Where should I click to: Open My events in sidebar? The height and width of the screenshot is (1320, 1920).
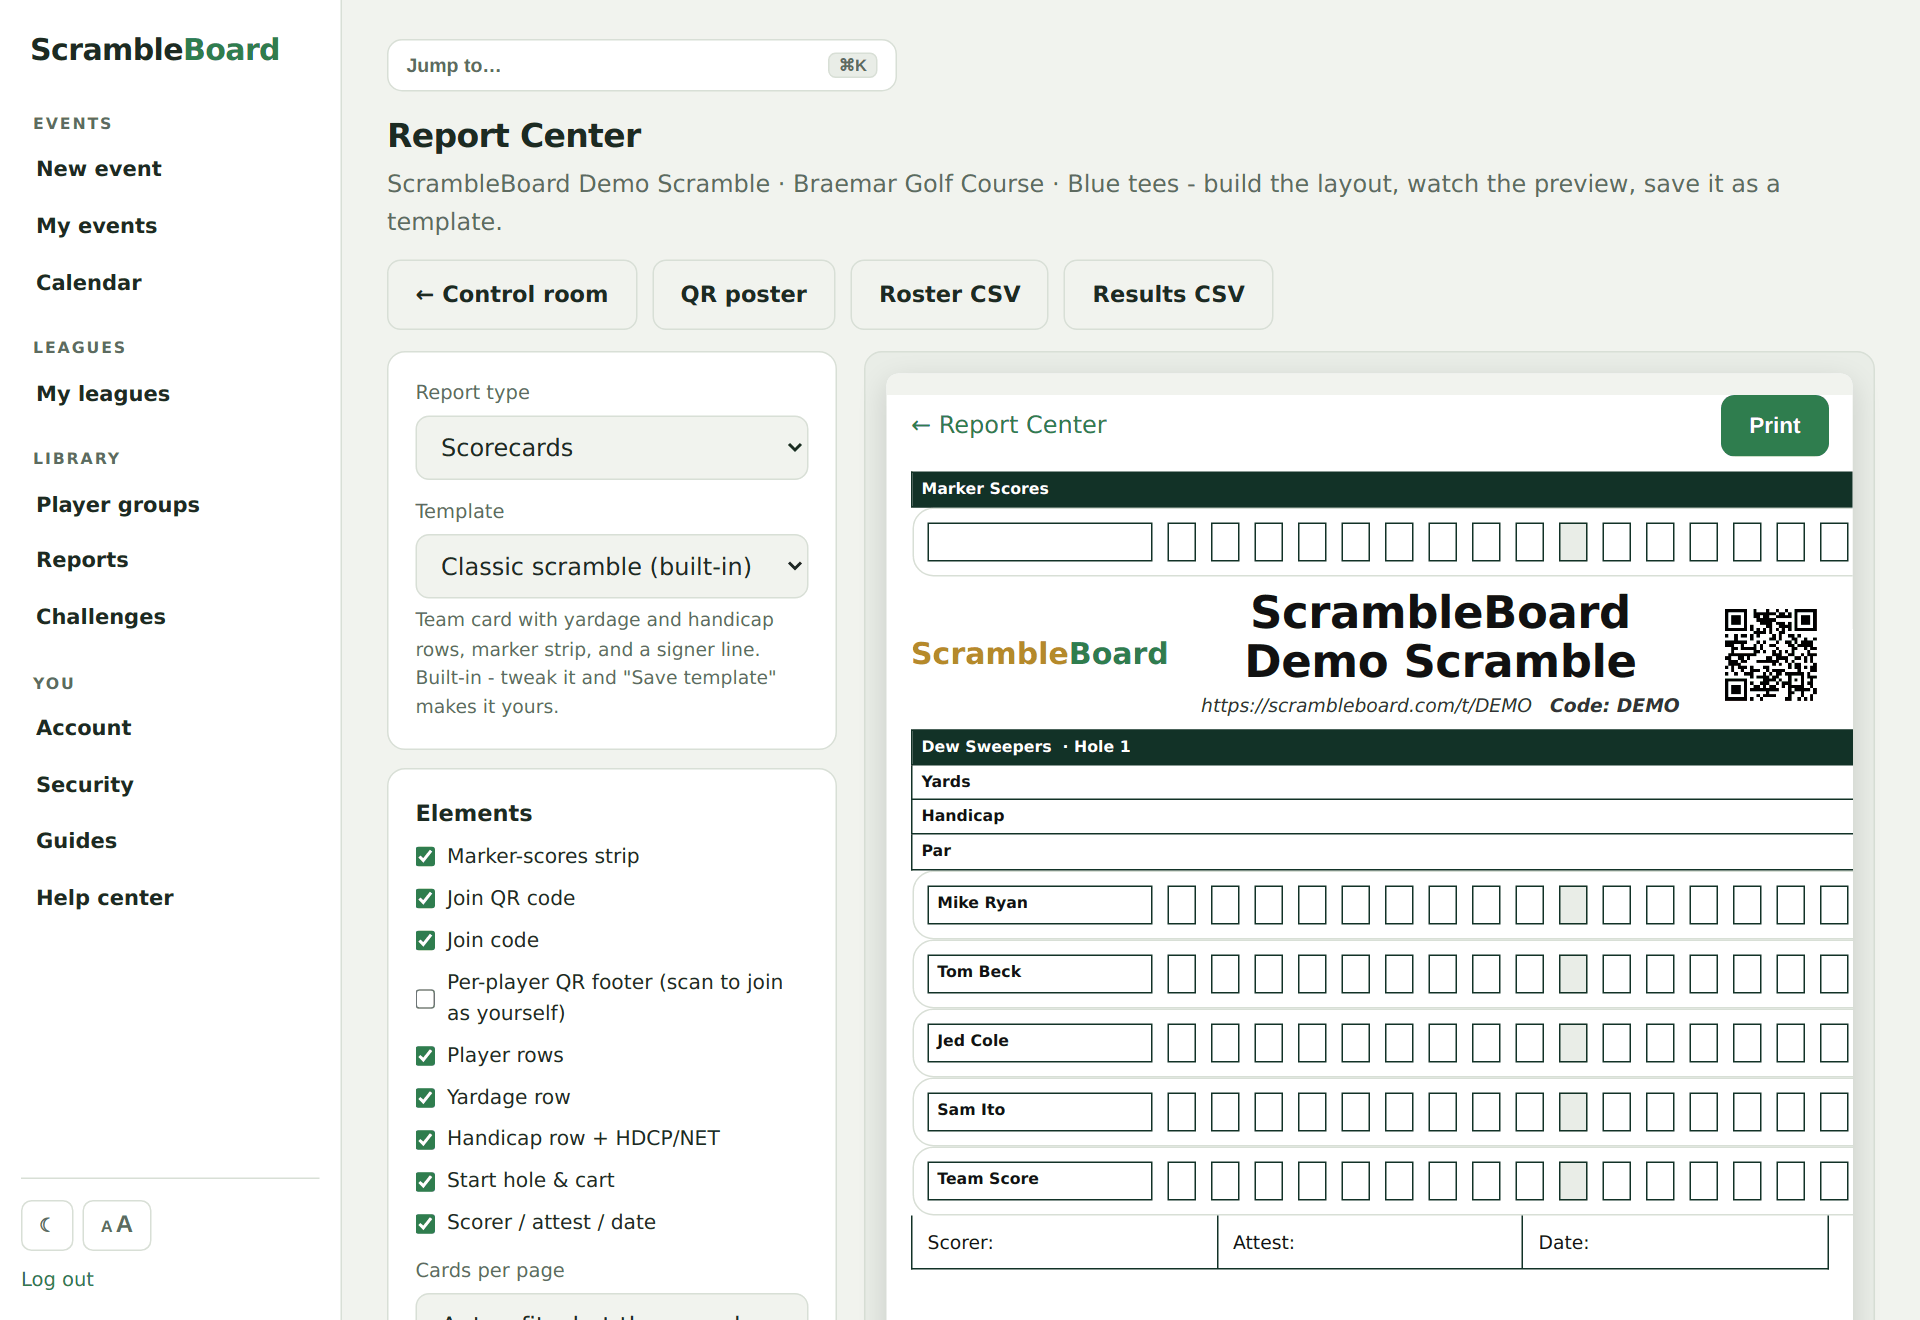click(x=97, y=226)
